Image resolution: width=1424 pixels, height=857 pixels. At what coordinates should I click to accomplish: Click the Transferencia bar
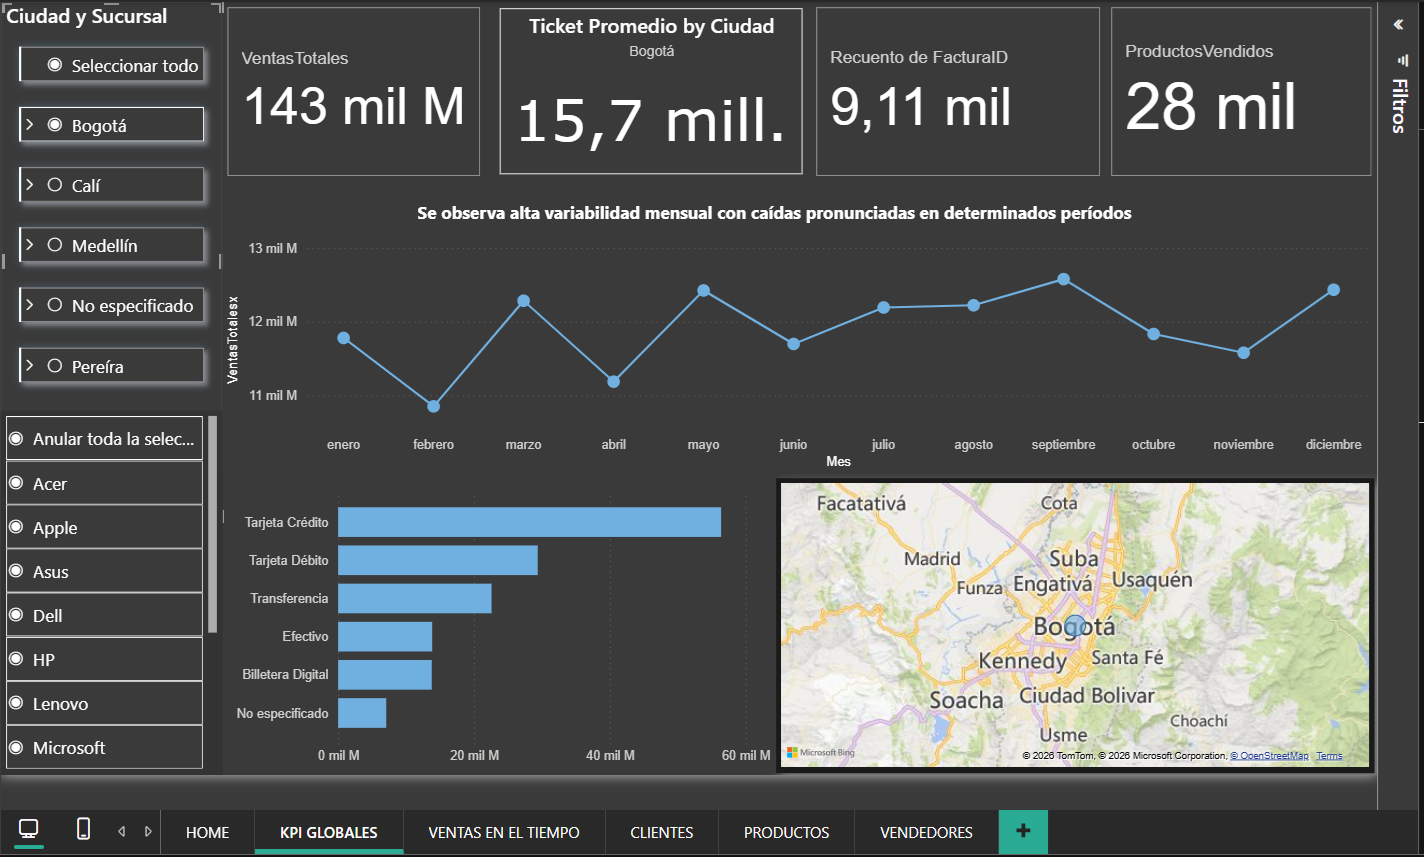pos(415,598)
